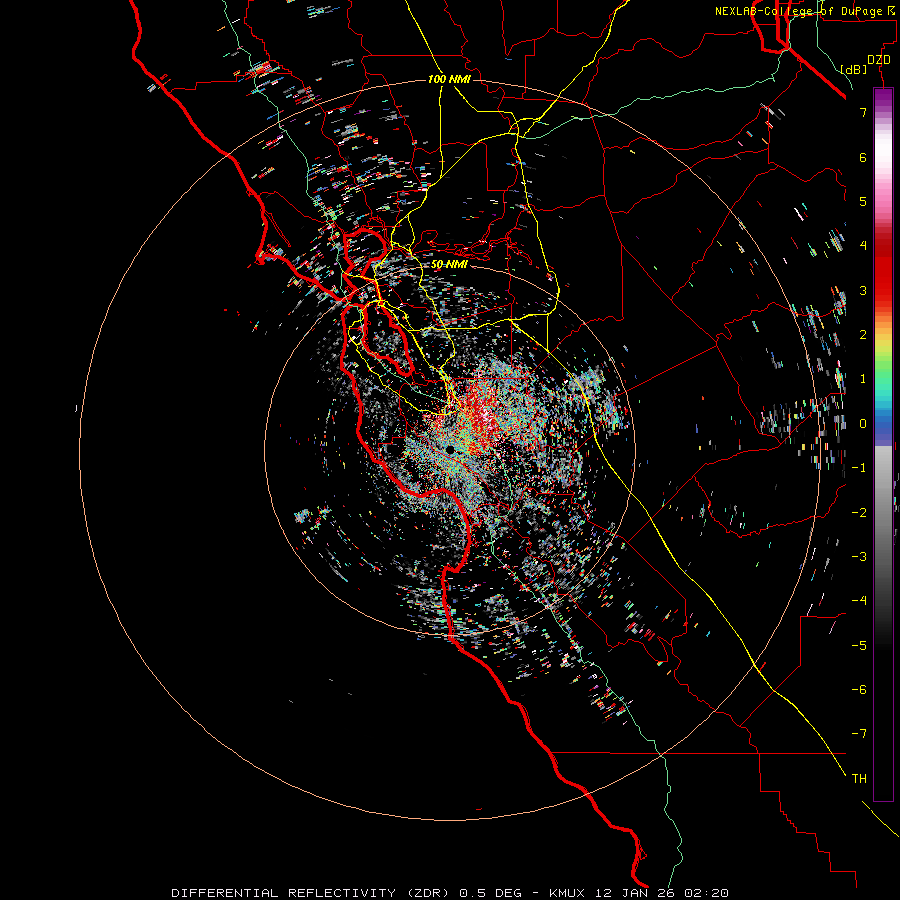
Task: Click the red 3 dB band of color bar
Action: click(883, 290)
